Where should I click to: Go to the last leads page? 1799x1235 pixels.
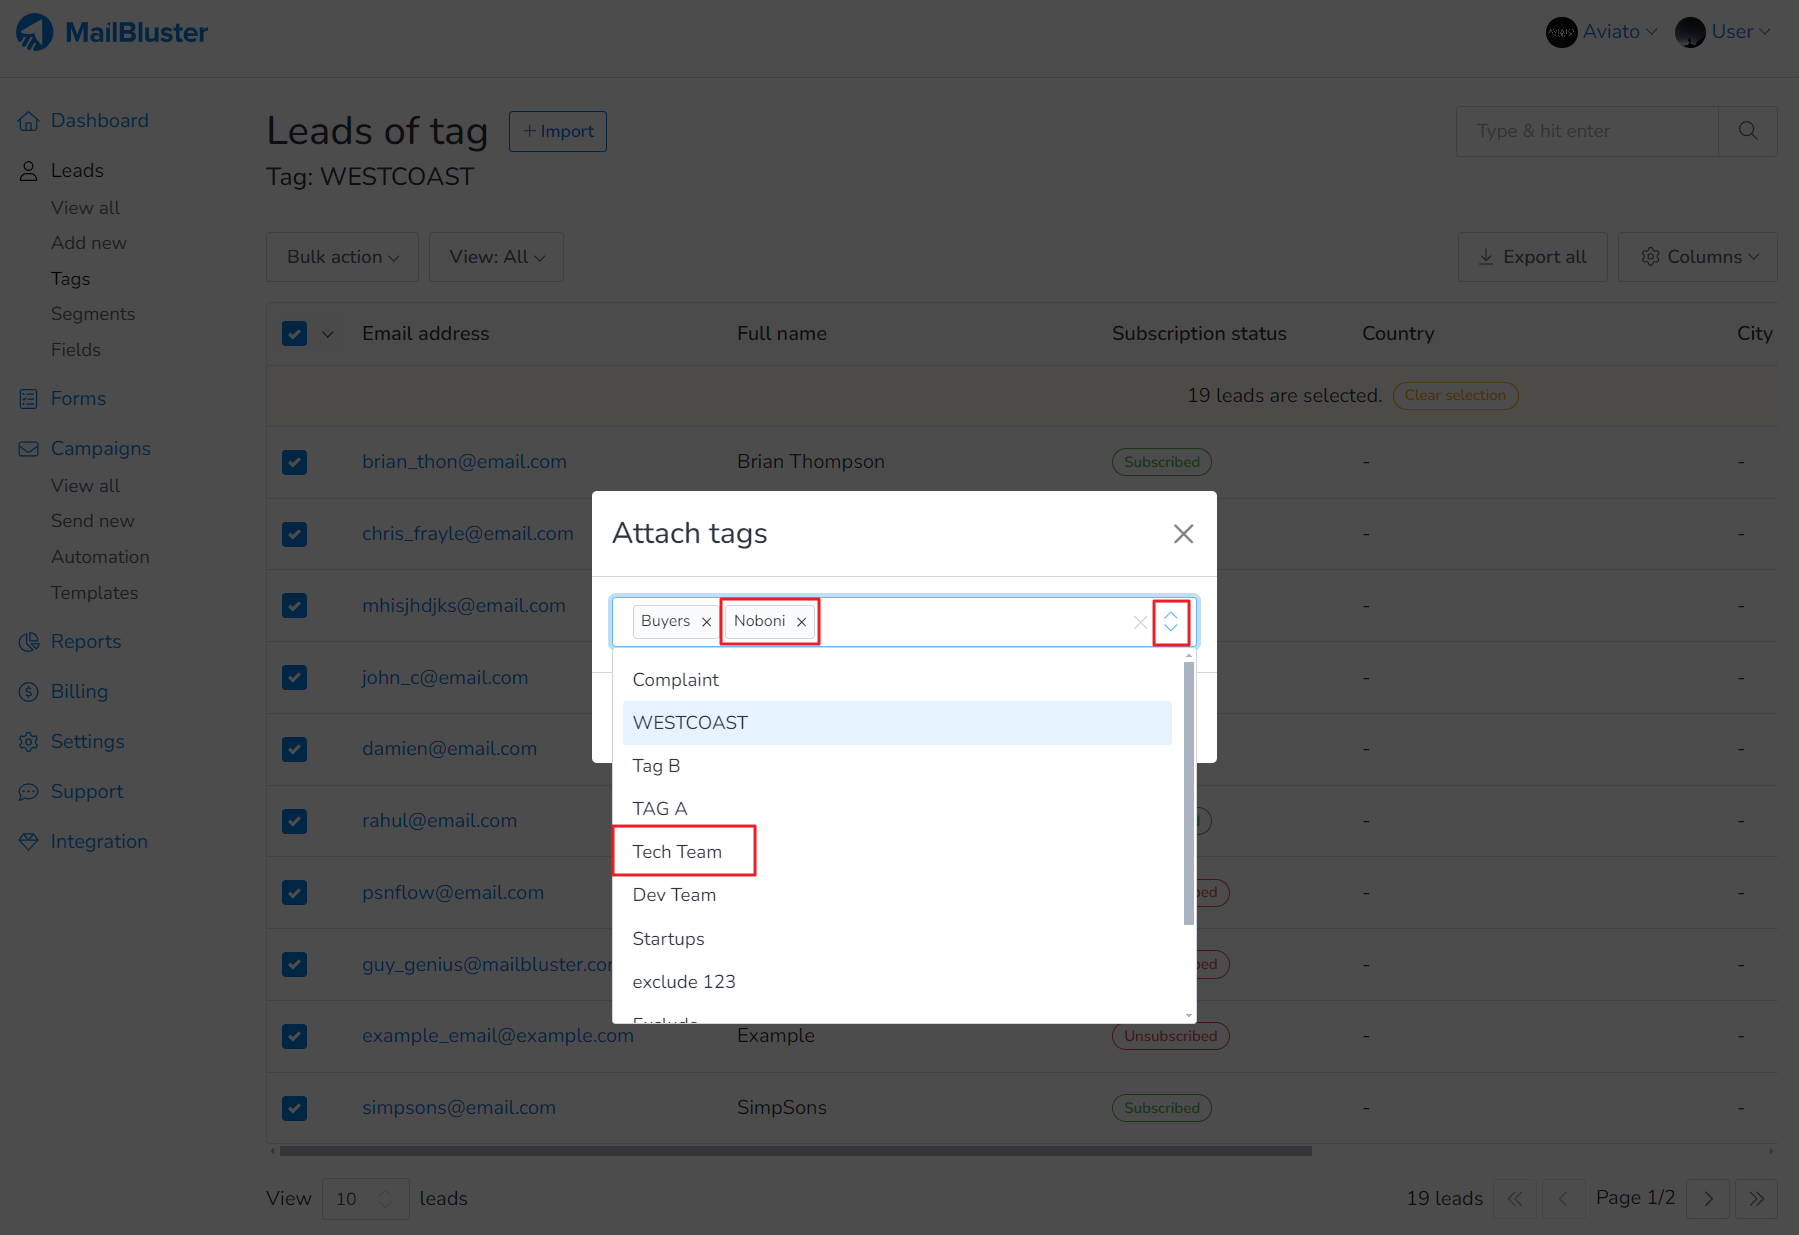(x=1756, y=1198)
